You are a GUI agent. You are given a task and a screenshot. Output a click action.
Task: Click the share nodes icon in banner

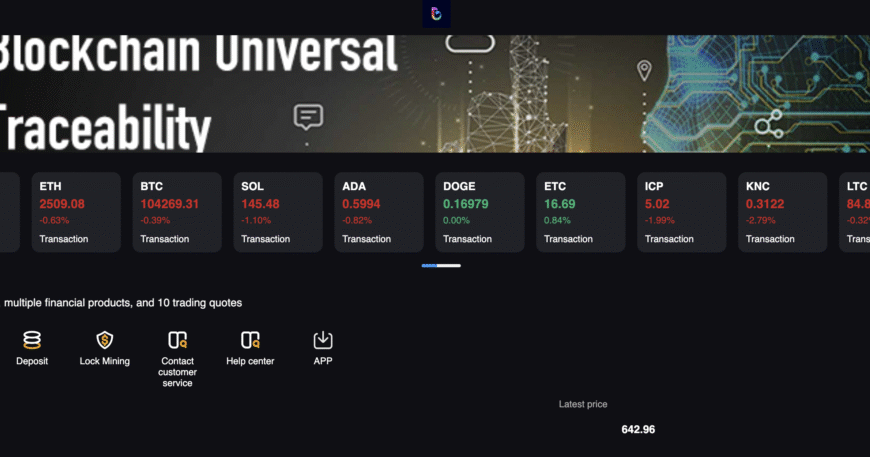pyautogui.click(x=769, y=124)
